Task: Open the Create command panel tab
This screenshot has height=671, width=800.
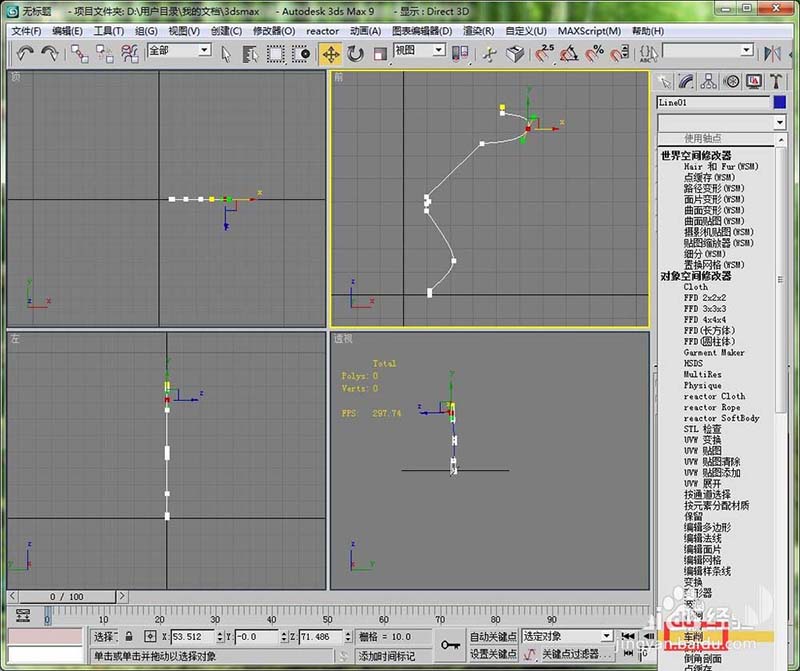Action: [664, 81]
